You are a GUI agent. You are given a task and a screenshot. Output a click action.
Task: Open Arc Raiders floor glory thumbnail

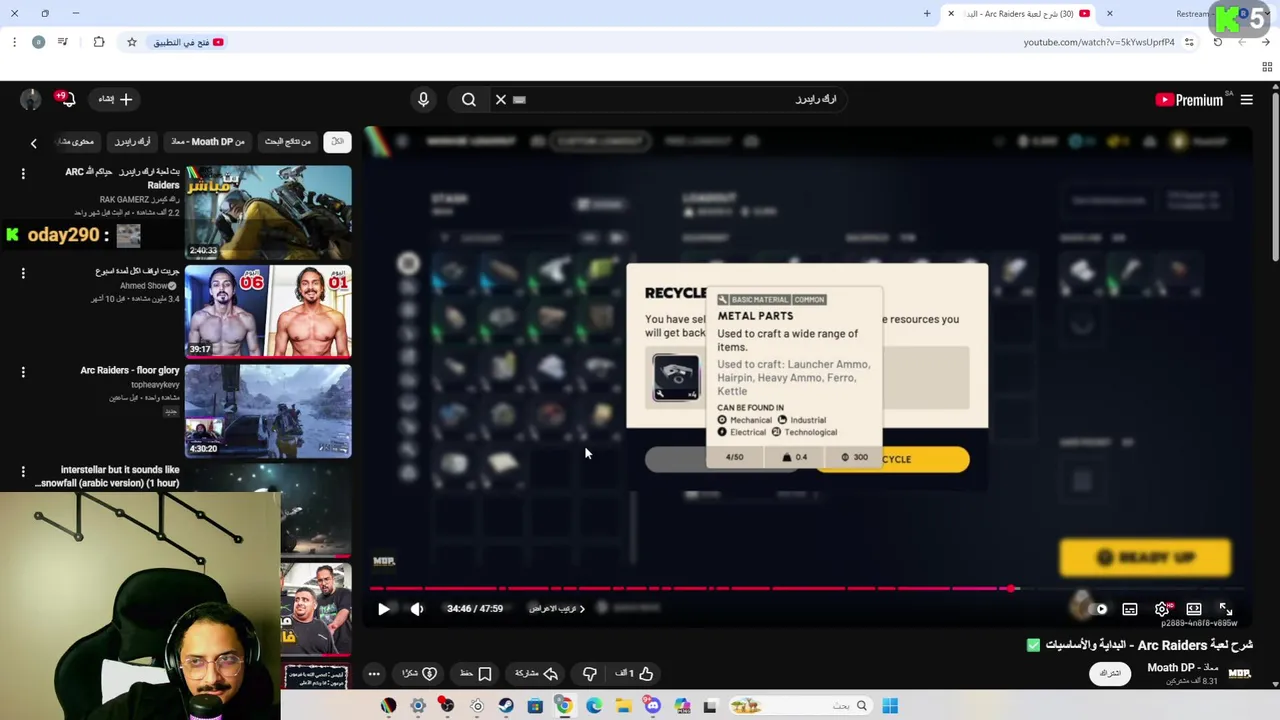[x=268, y=411]
